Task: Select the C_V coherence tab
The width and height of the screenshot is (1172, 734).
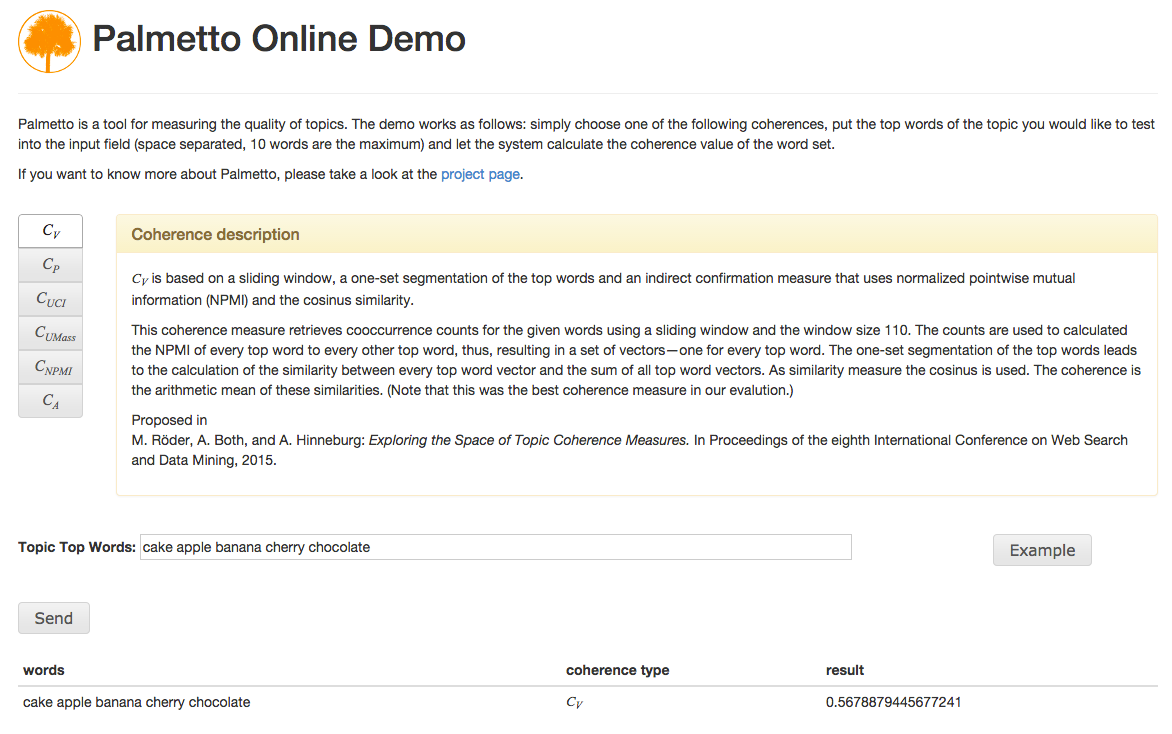Action: [x=50, y=231]
